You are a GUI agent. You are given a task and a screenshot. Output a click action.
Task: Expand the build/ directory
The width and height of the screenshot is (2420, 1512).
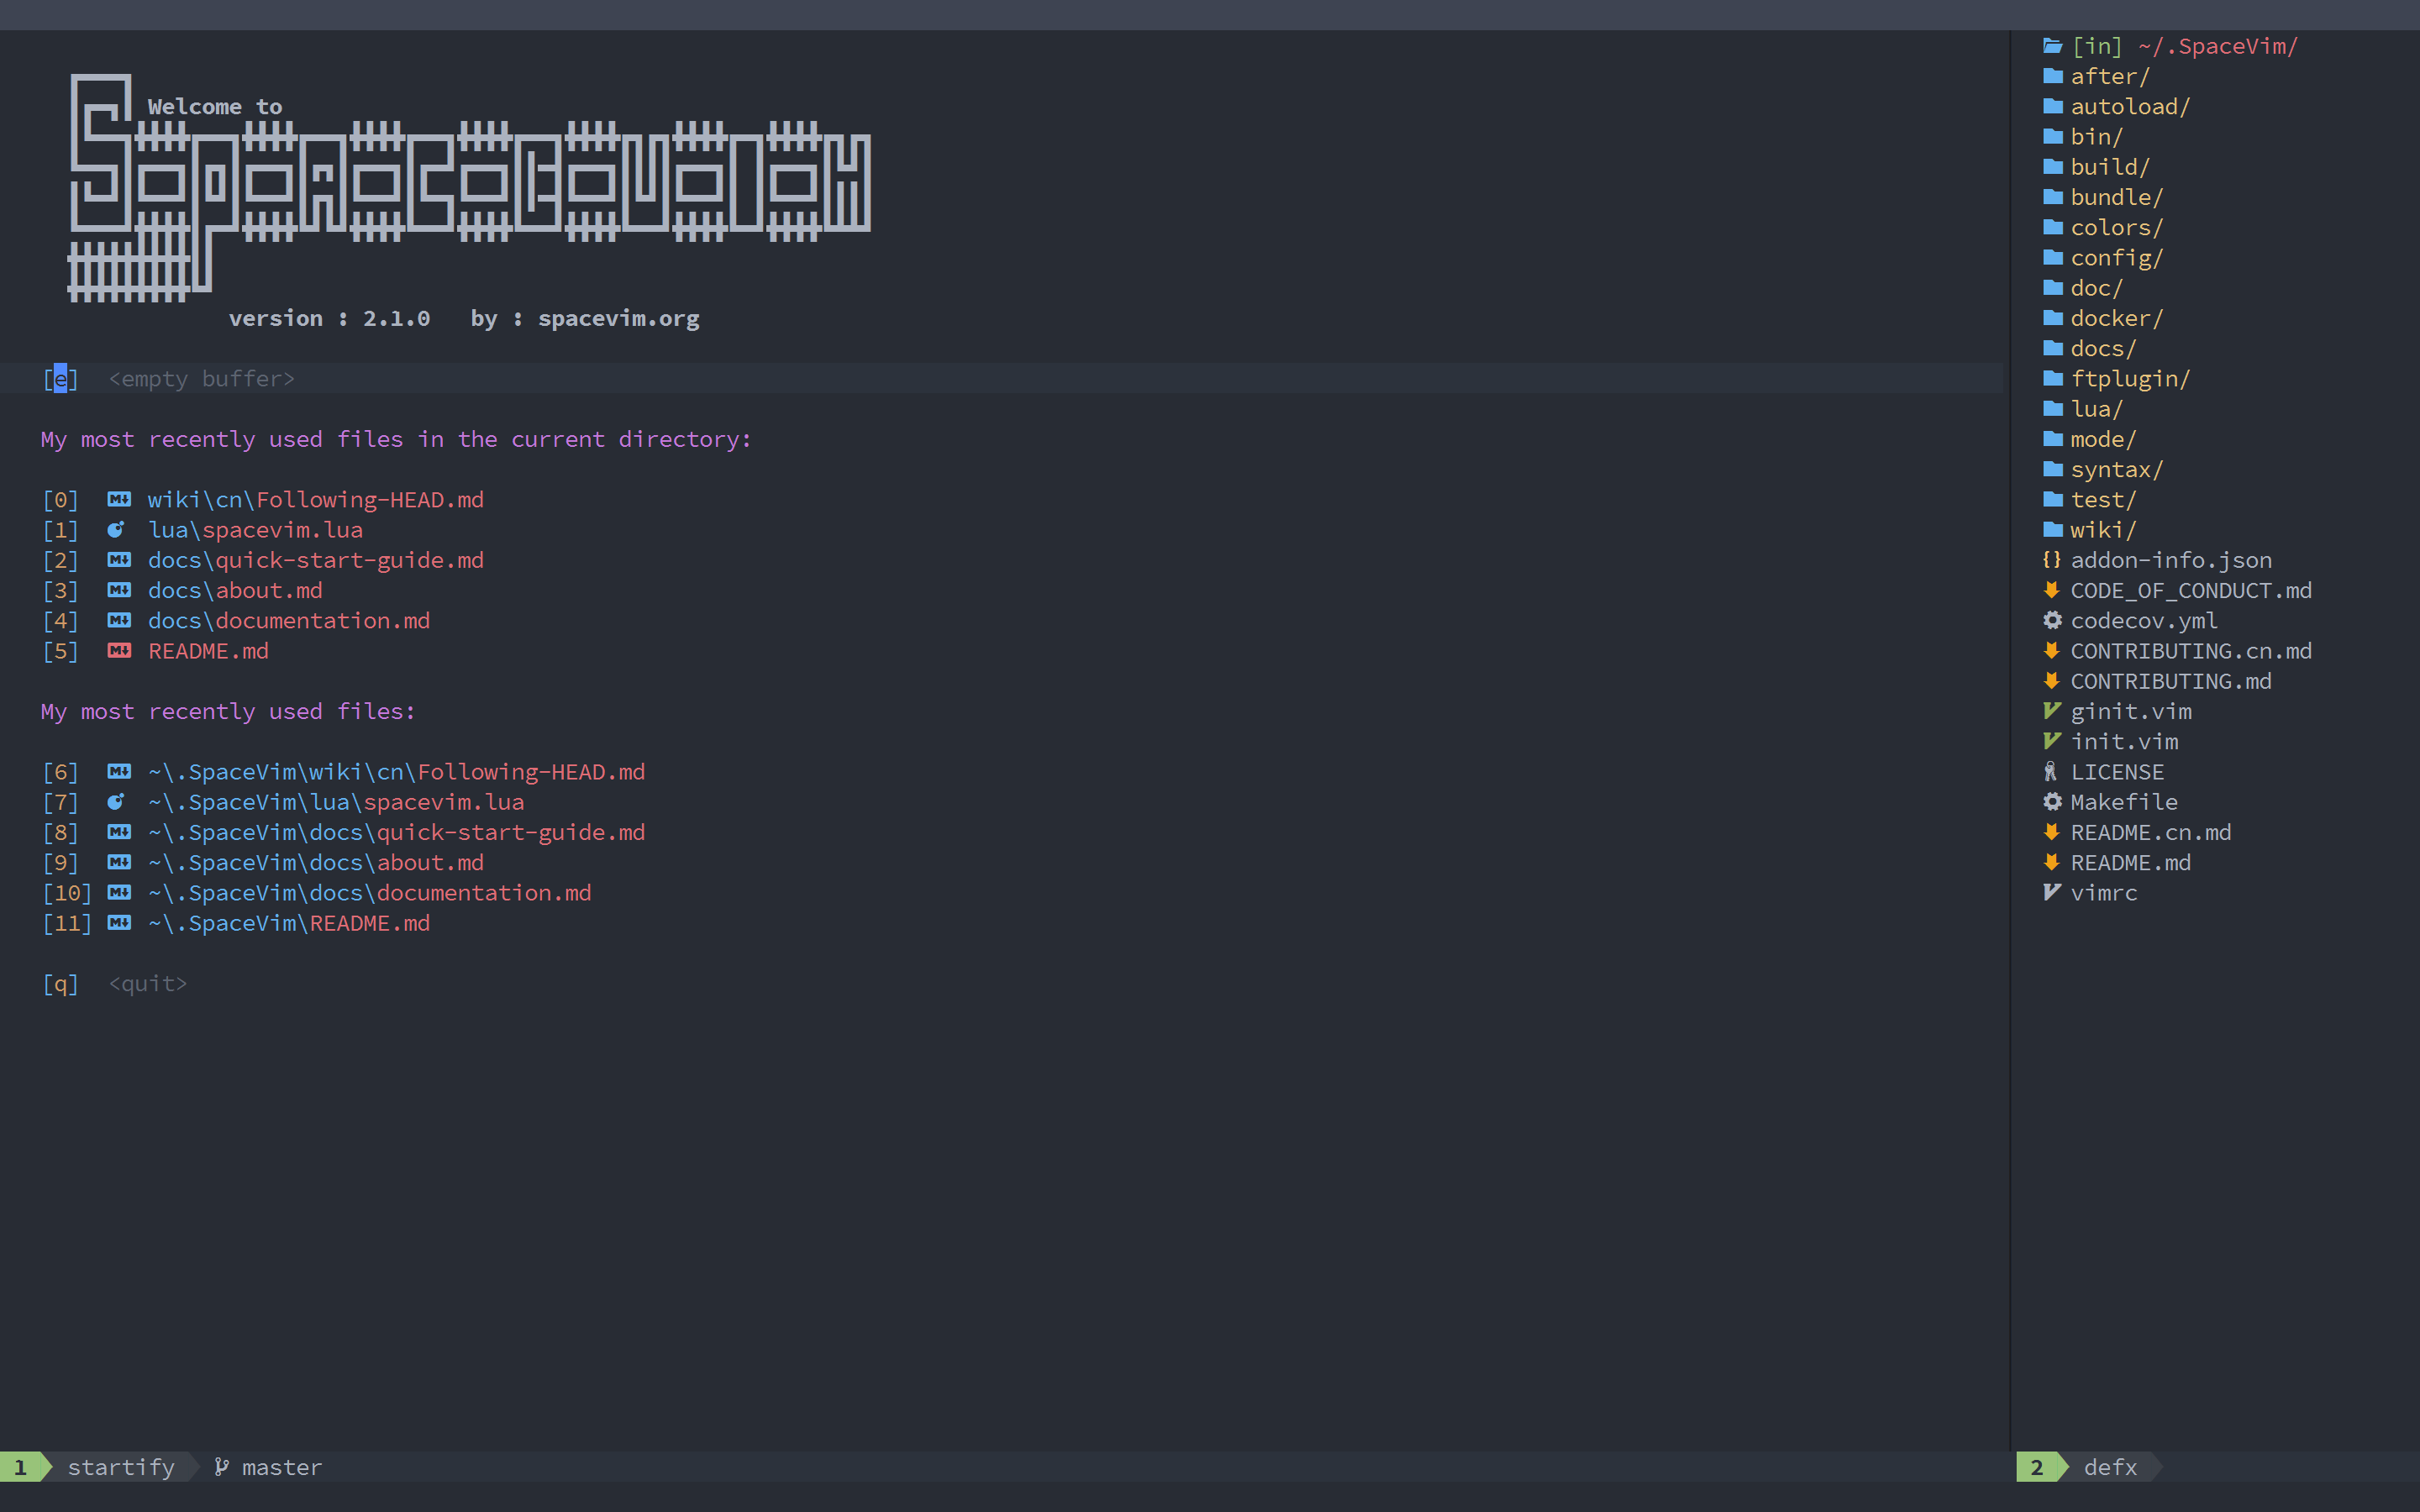point(2110,167)
